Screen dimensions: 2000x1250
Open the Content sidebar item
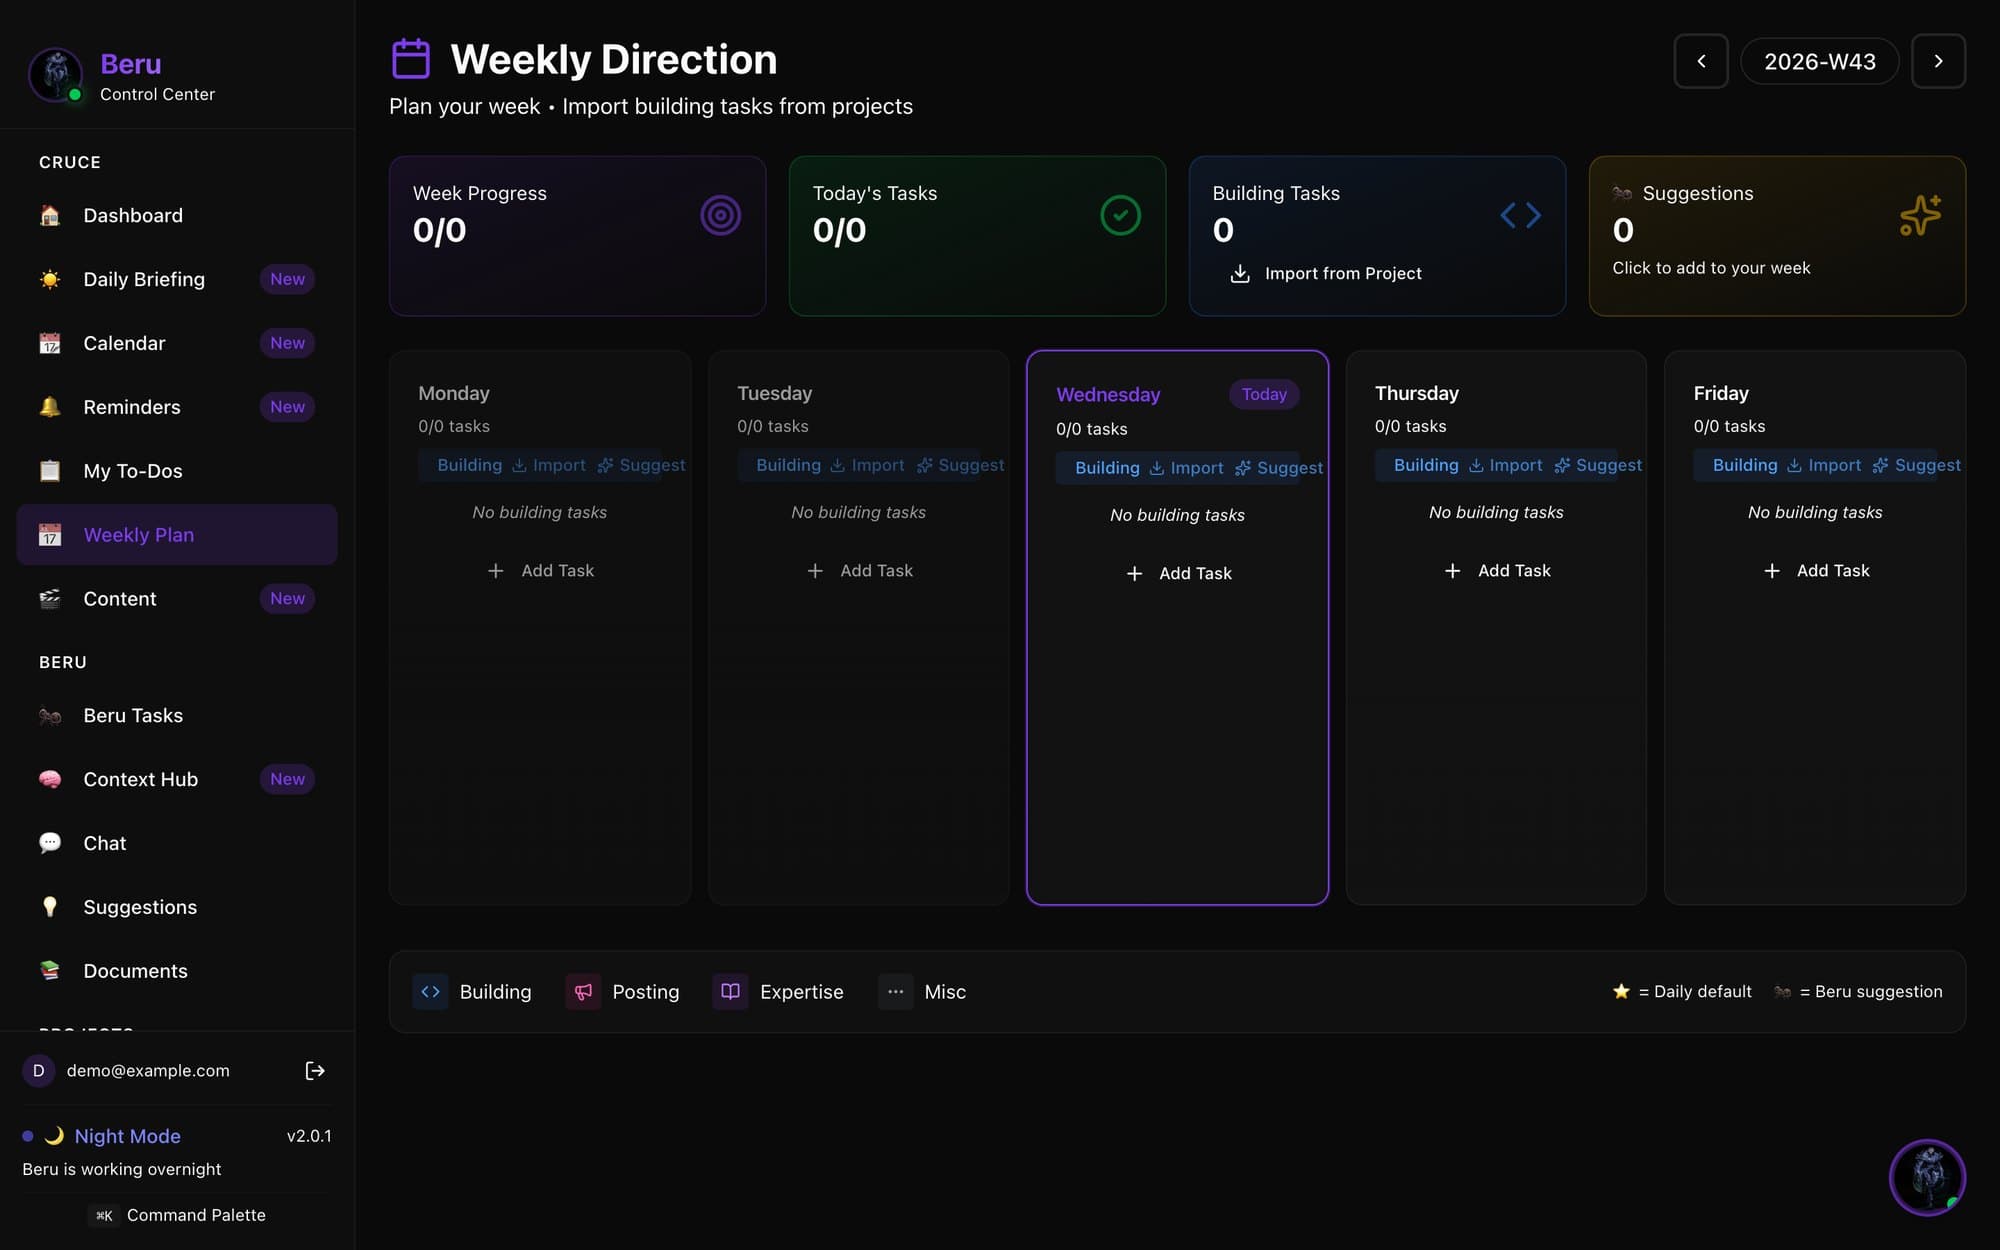click(177, 599)
